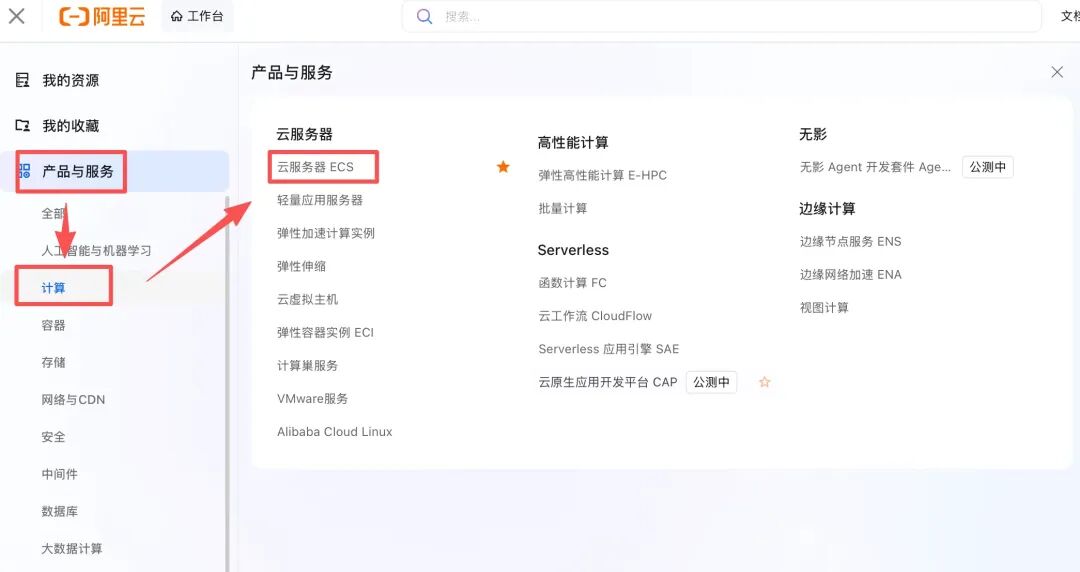Open 批量计算
Image resolution: width=1080 pixels, height=572 pixels.
[x=562, y=208]
